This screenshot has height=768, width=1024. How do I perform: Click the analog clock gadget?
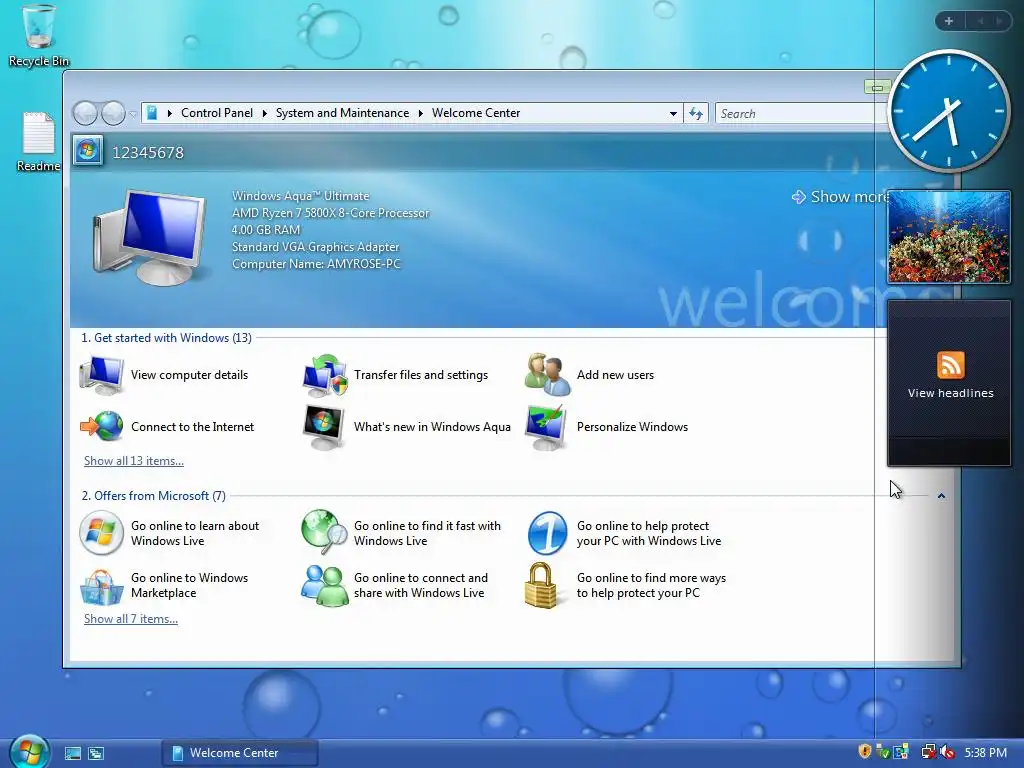(x=948, y=111)
